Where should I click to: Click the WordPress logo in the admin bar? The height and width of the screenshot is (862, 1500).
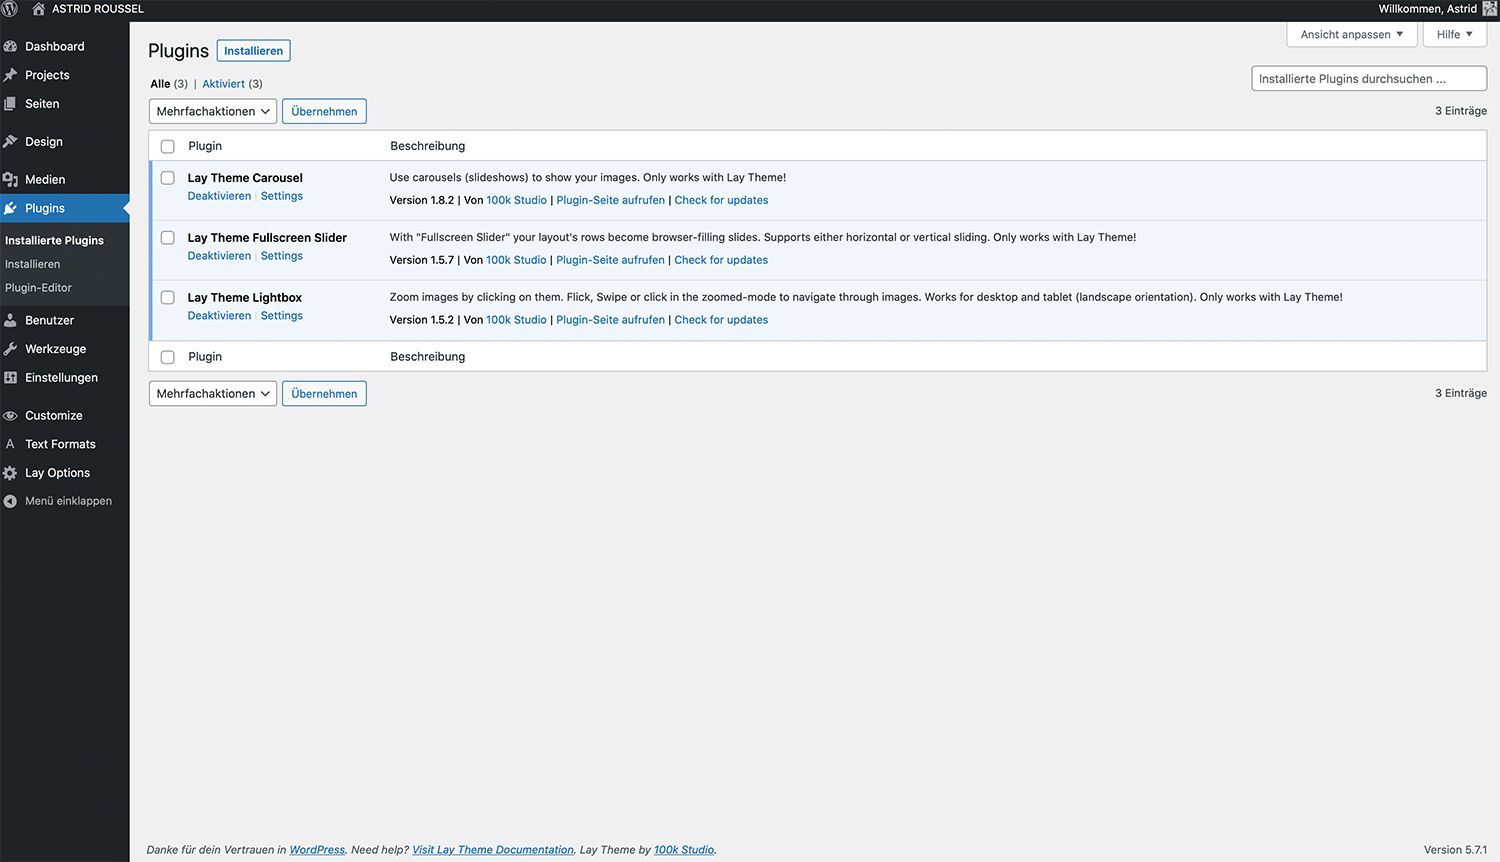(10, 8)
